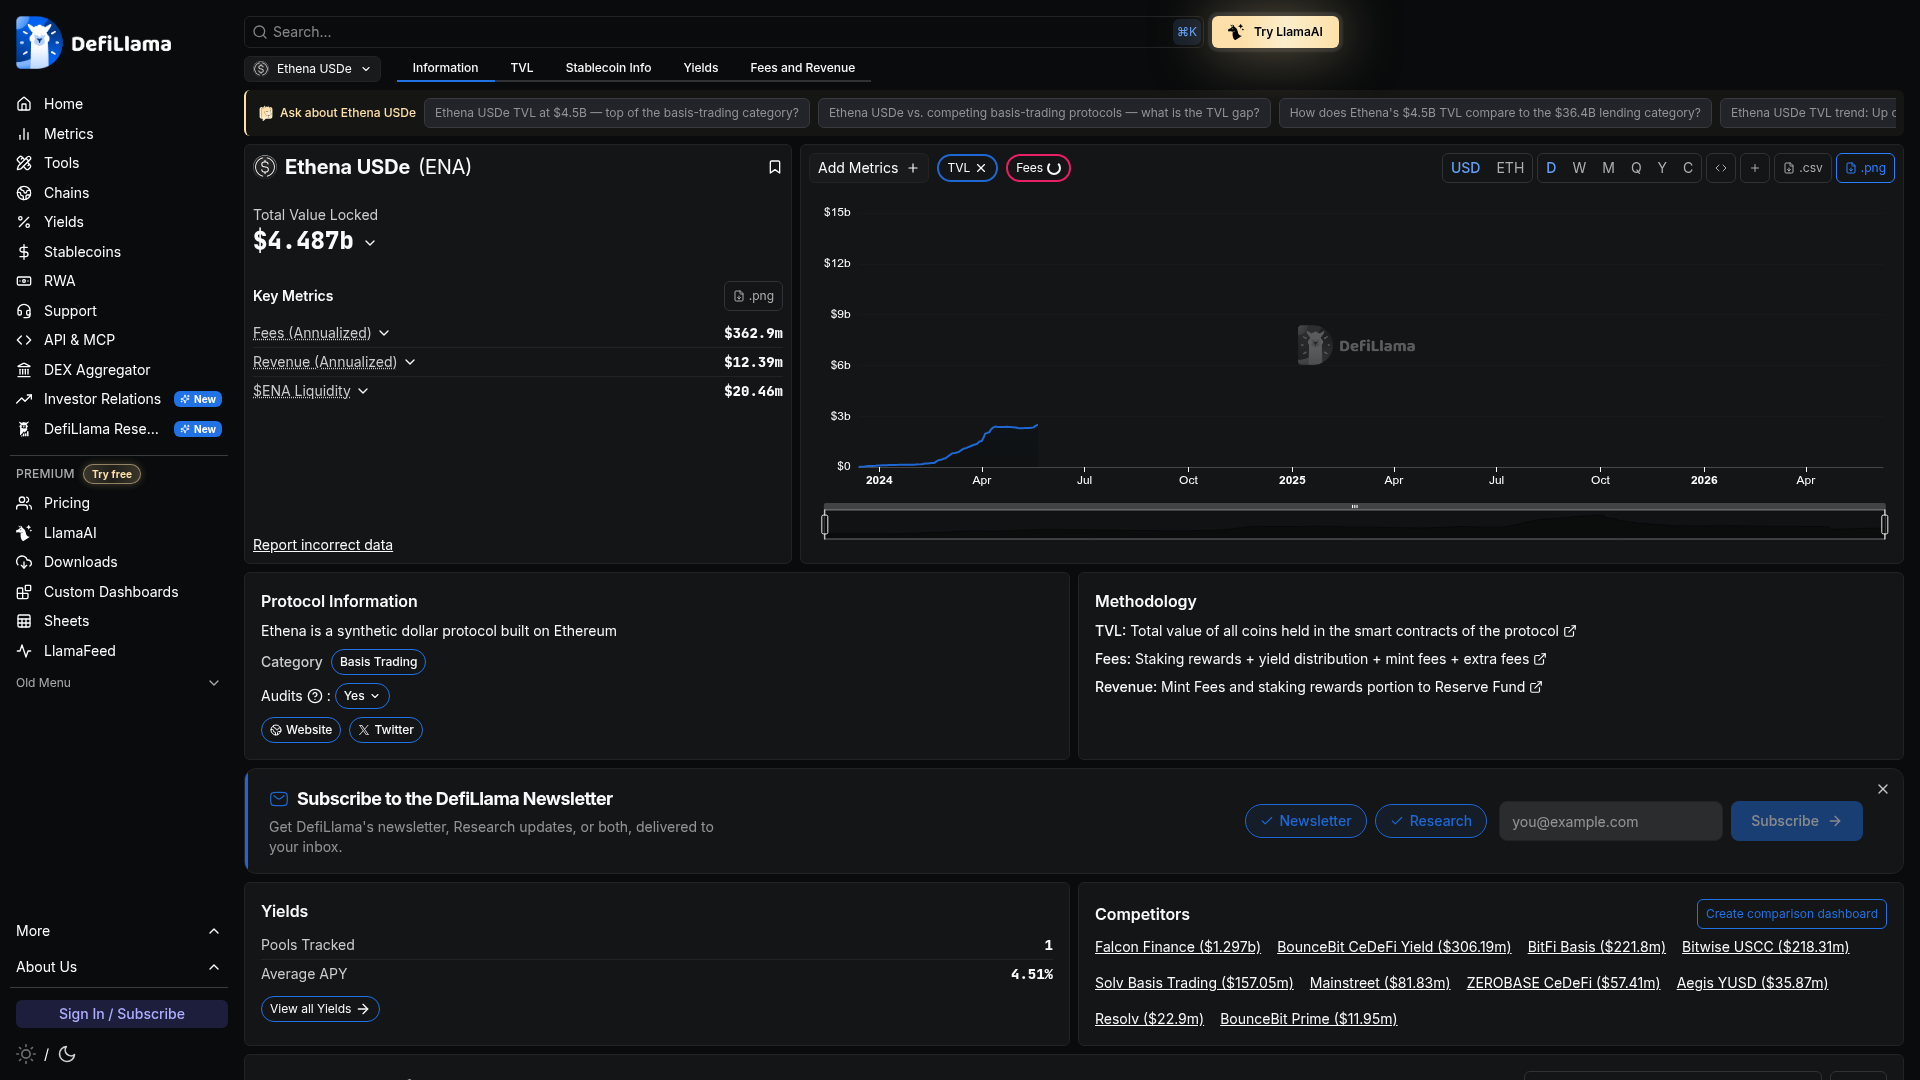Image resolution: width=1920 pixels, height=1080 pixels.
Task: Open Custom Dashboards icon
Action: pos(24,592)
